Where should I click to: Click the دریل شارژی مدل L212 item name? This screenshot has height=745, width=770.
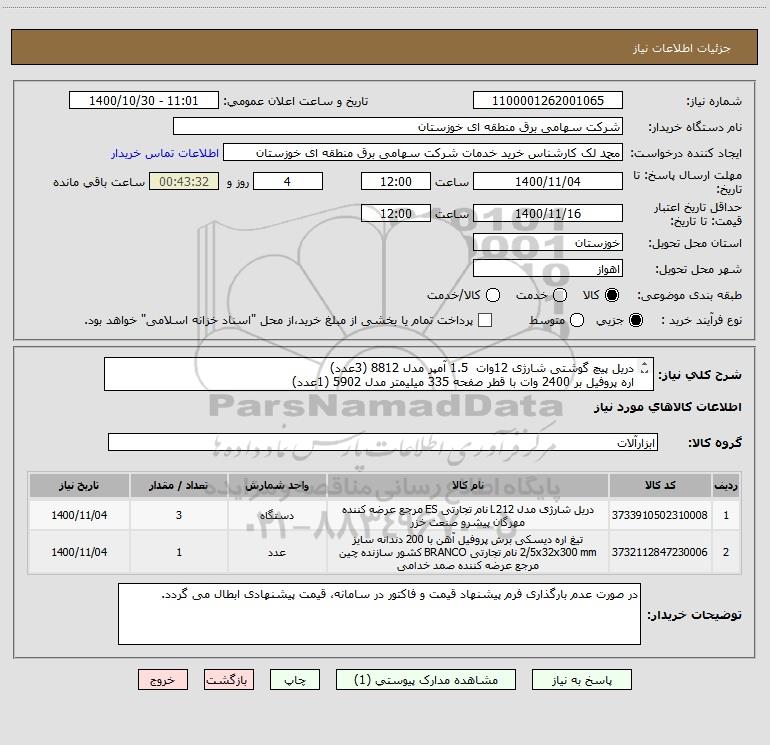click(468, 516)
